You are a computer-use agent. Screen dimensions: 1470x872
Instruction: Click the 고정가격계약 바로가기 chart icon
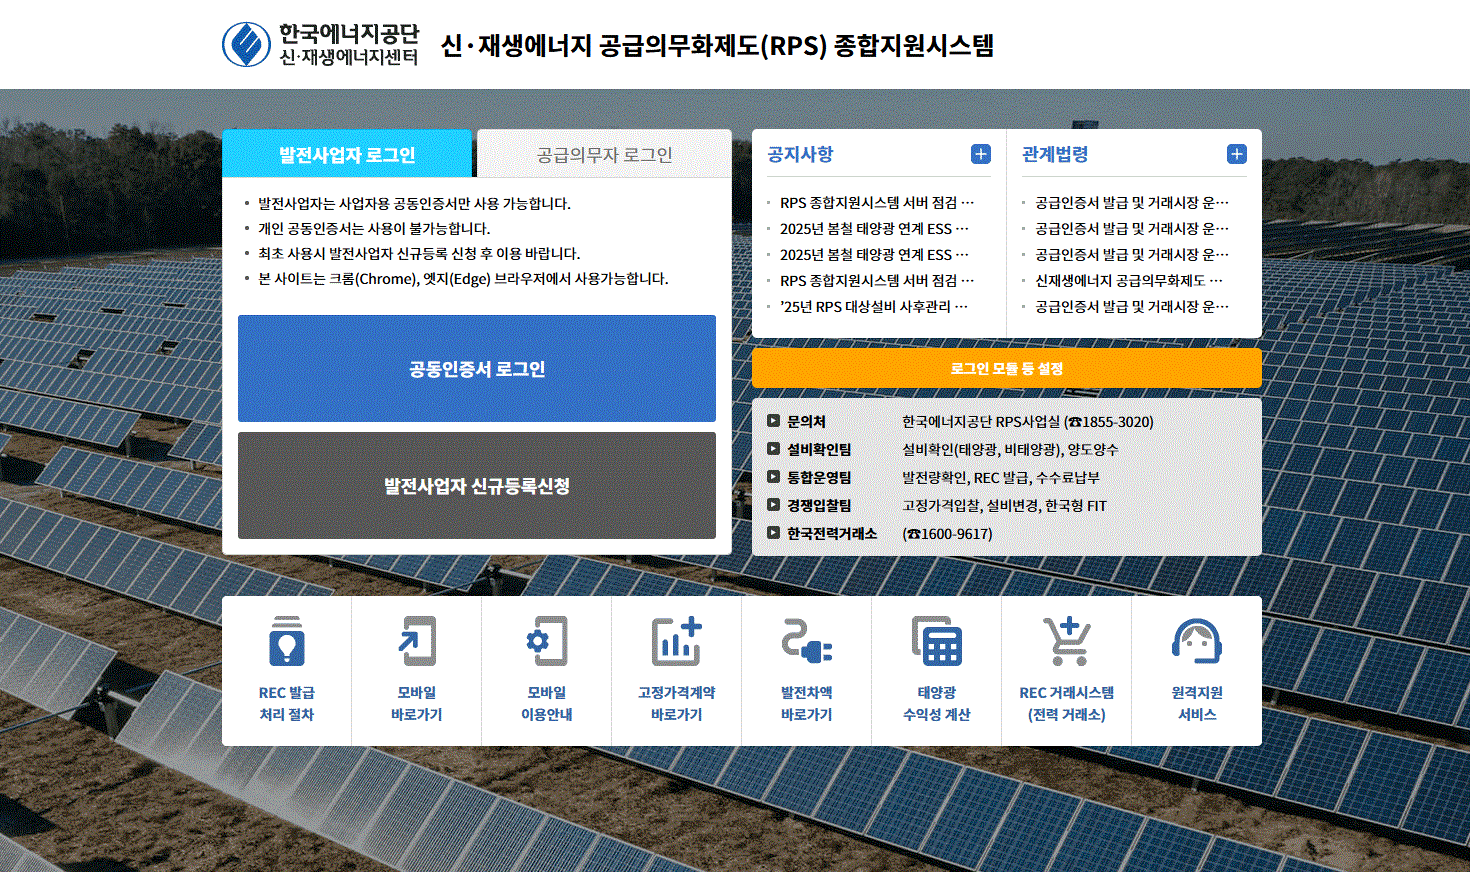(677, 642)
